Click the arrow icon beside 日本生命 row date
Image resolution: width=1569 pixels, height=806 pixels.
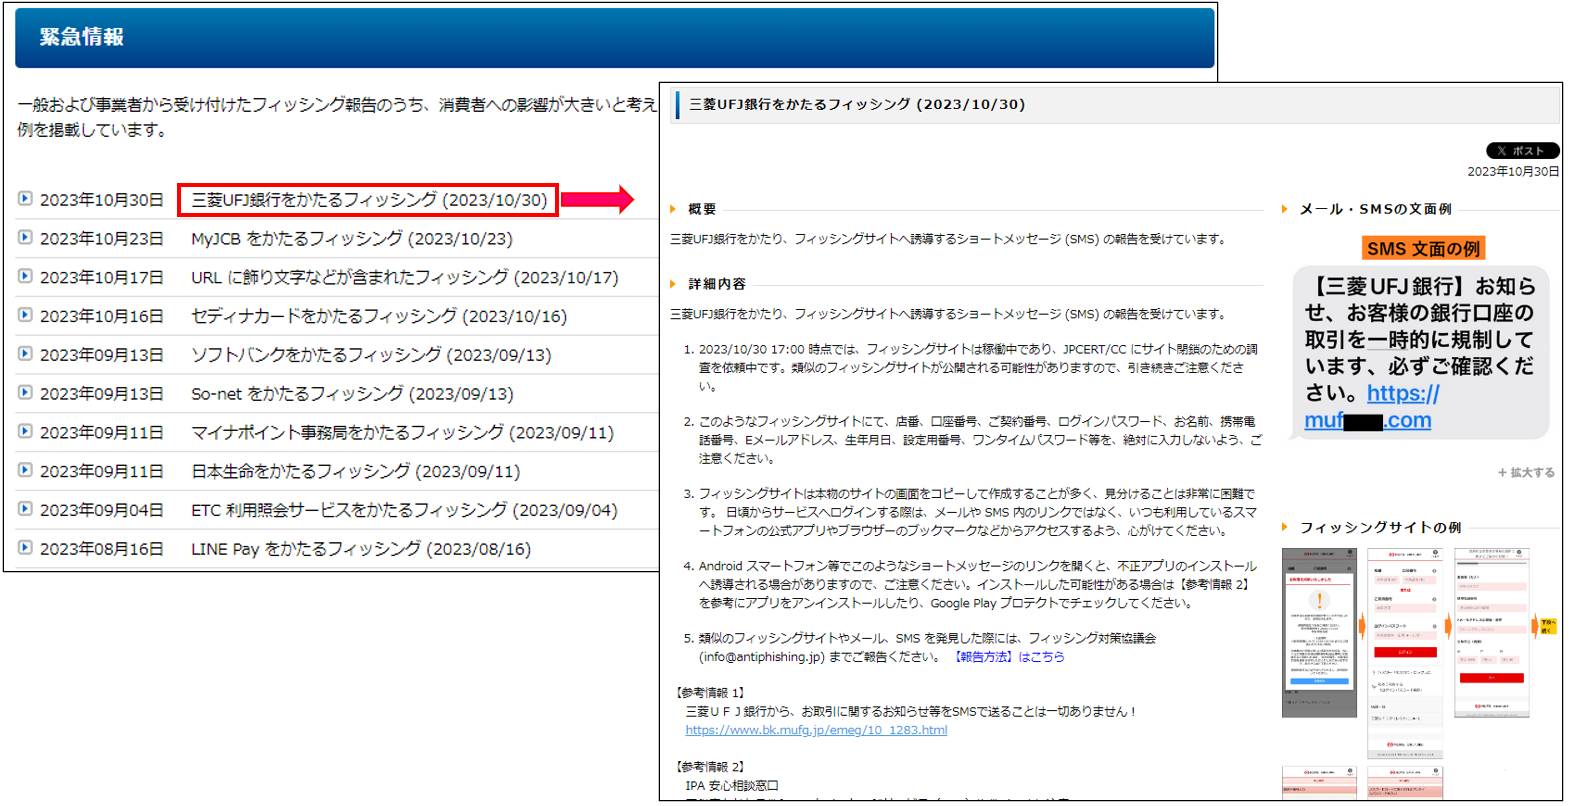(x=25, y=470)
